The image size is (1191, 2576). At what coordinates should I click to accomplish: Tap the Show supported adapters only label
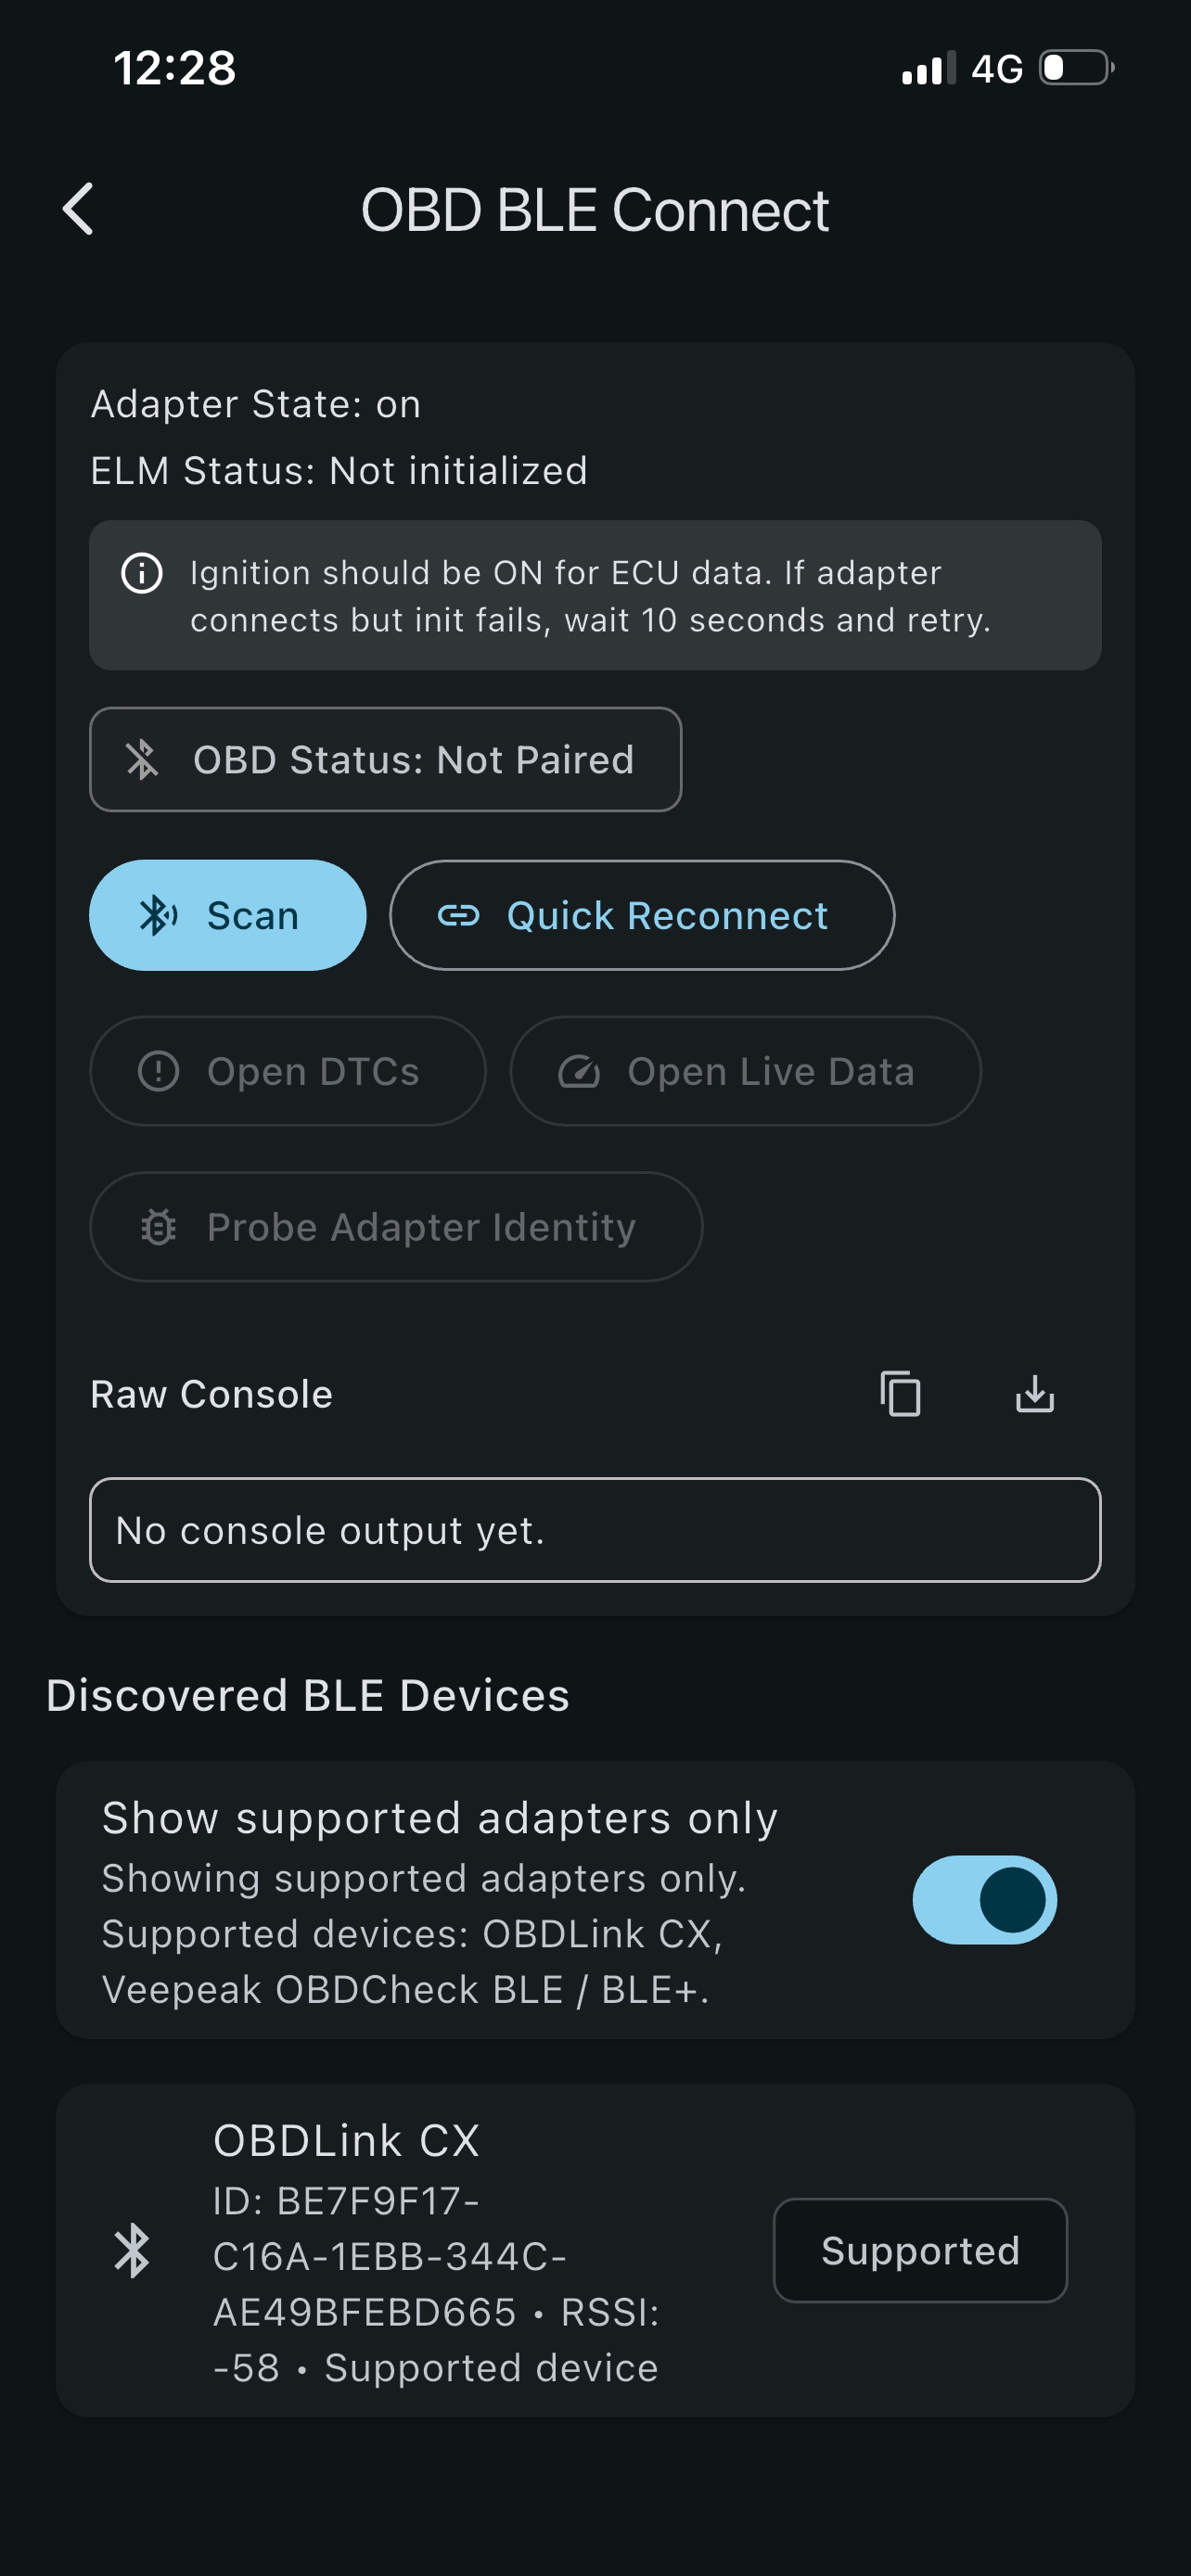point(440,1817)
